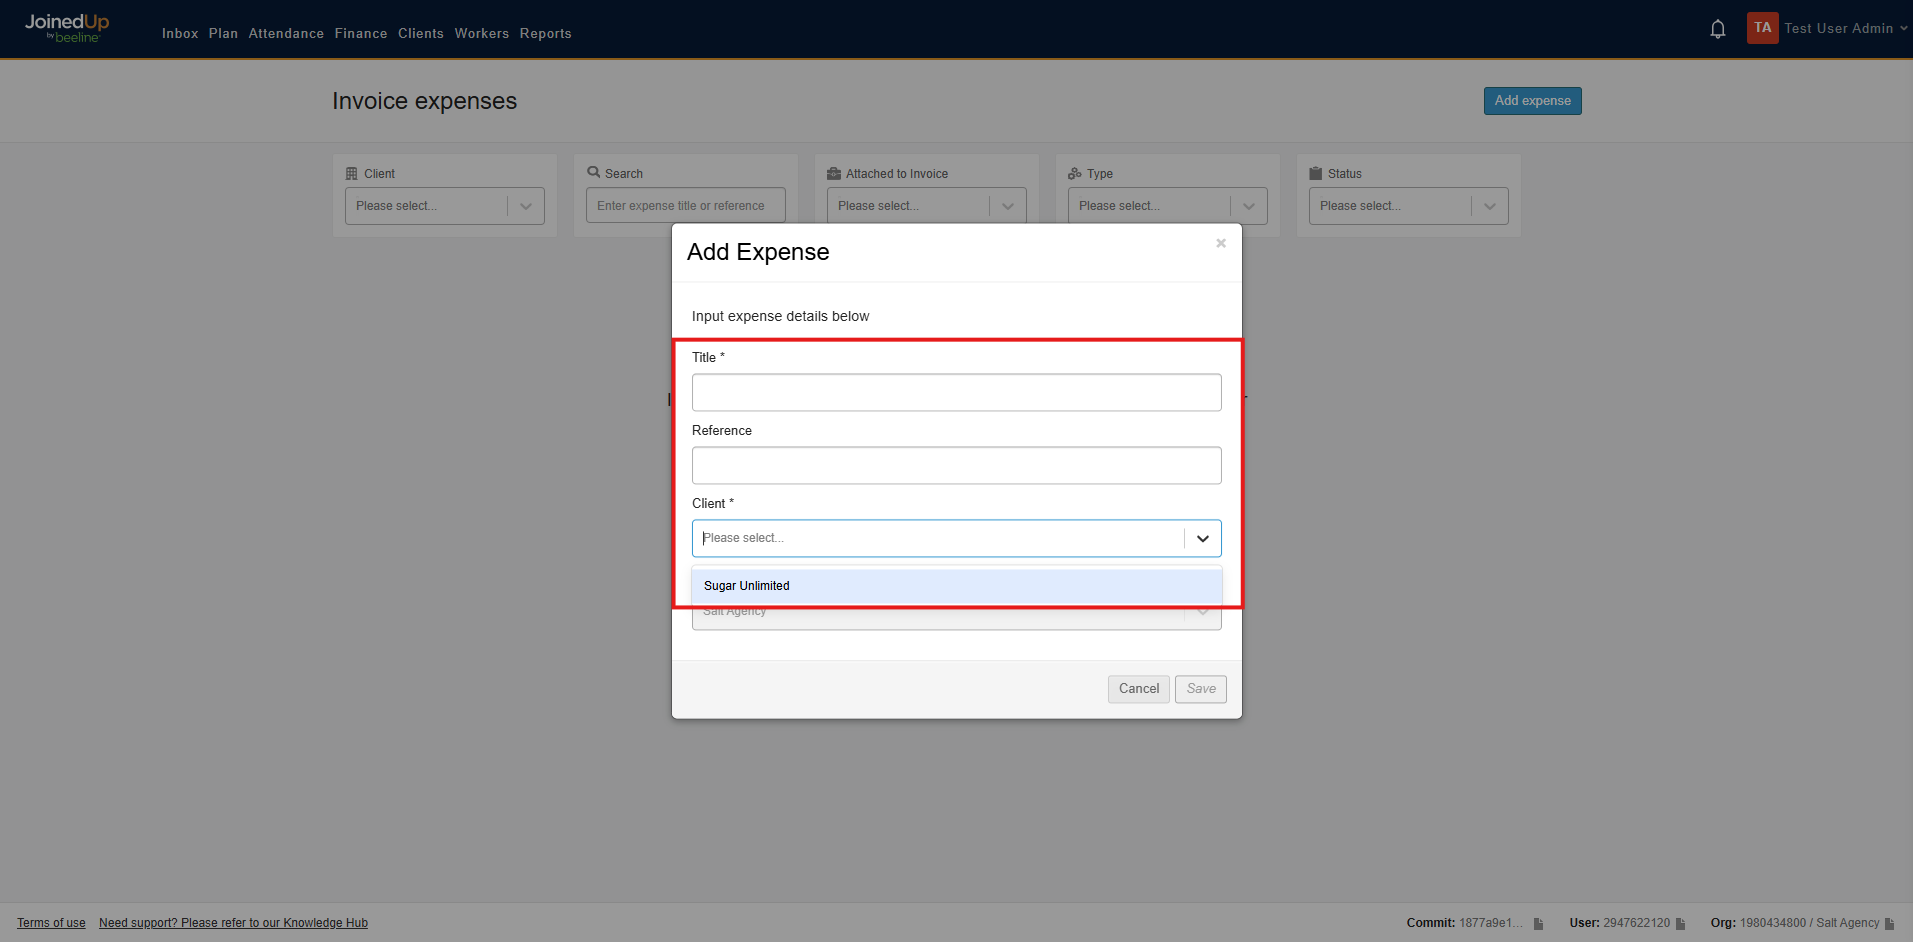
Task: Open the notification bell
Action: click(1718, 28)
